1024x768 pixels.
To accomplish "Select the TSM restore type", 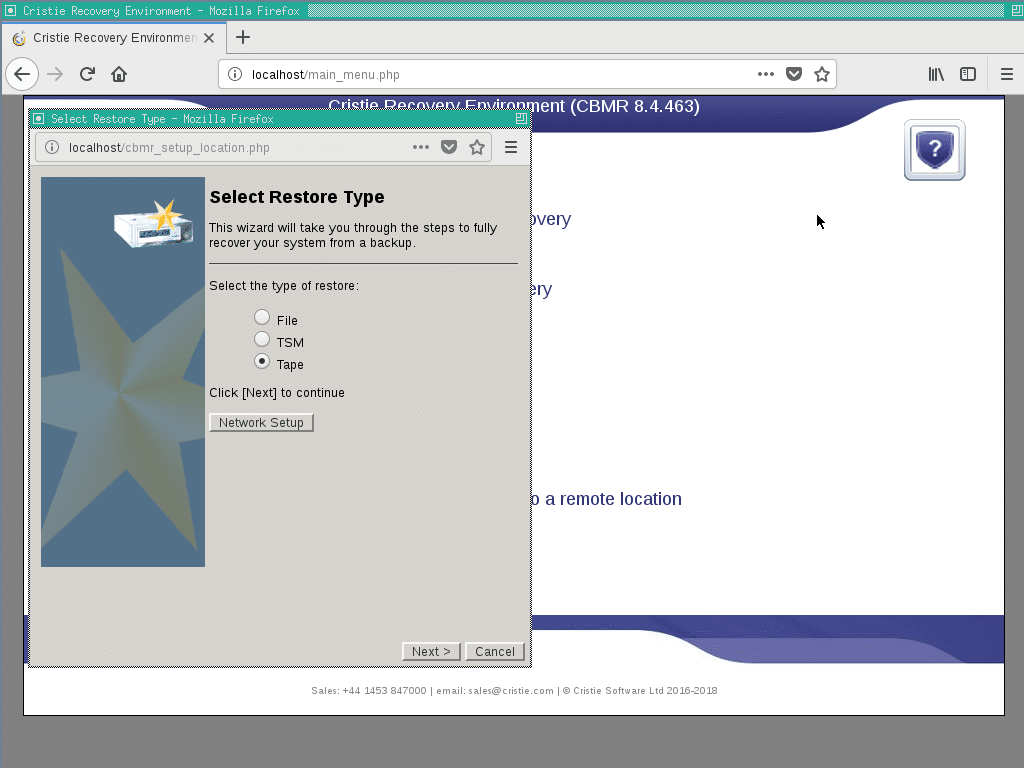I will tap(262, 340).
